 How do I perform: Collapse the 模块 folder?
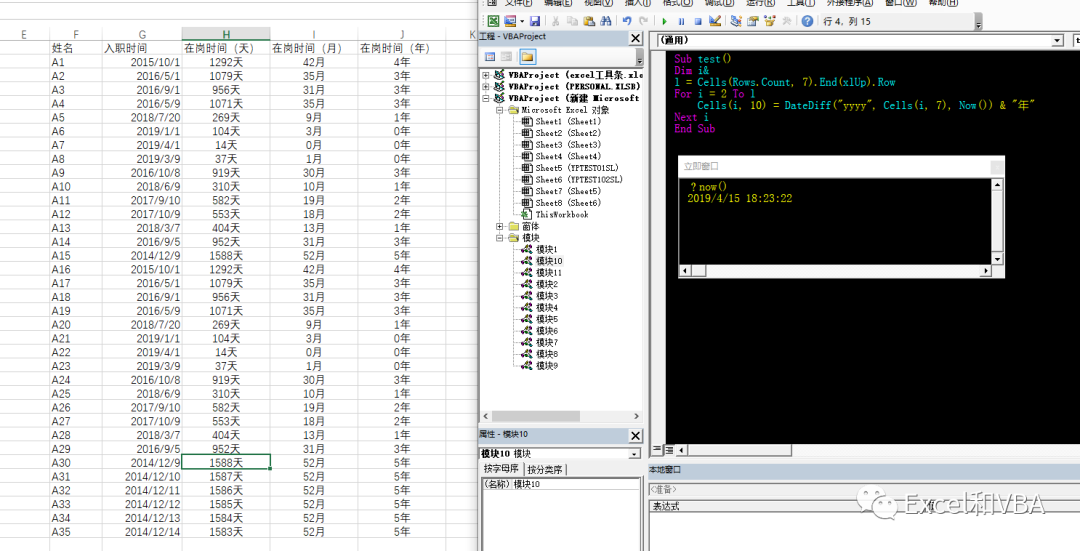pos(500,238)
